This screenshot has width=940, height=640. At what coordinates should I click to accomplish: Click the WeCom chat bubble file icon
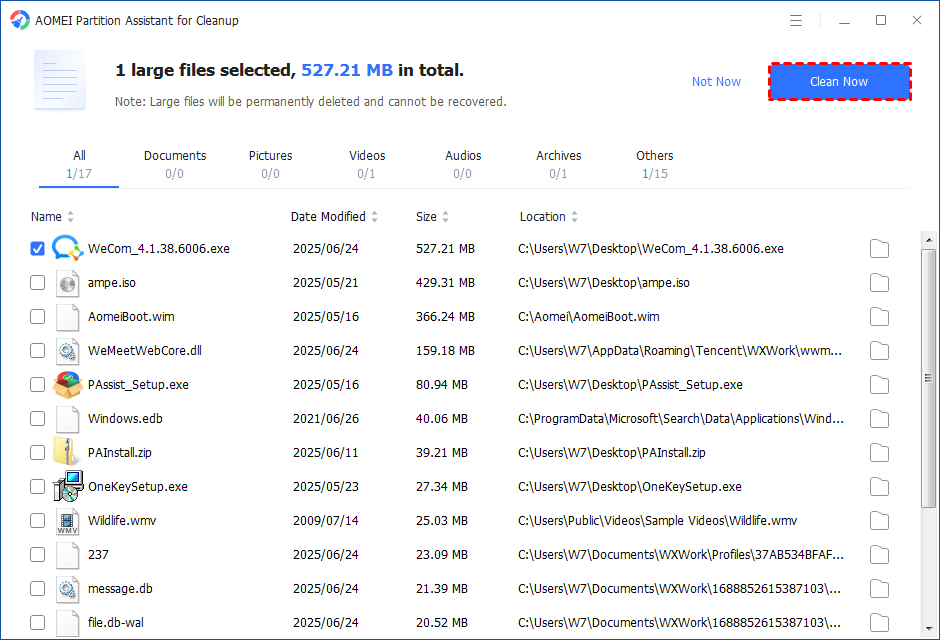click(67, 248)
